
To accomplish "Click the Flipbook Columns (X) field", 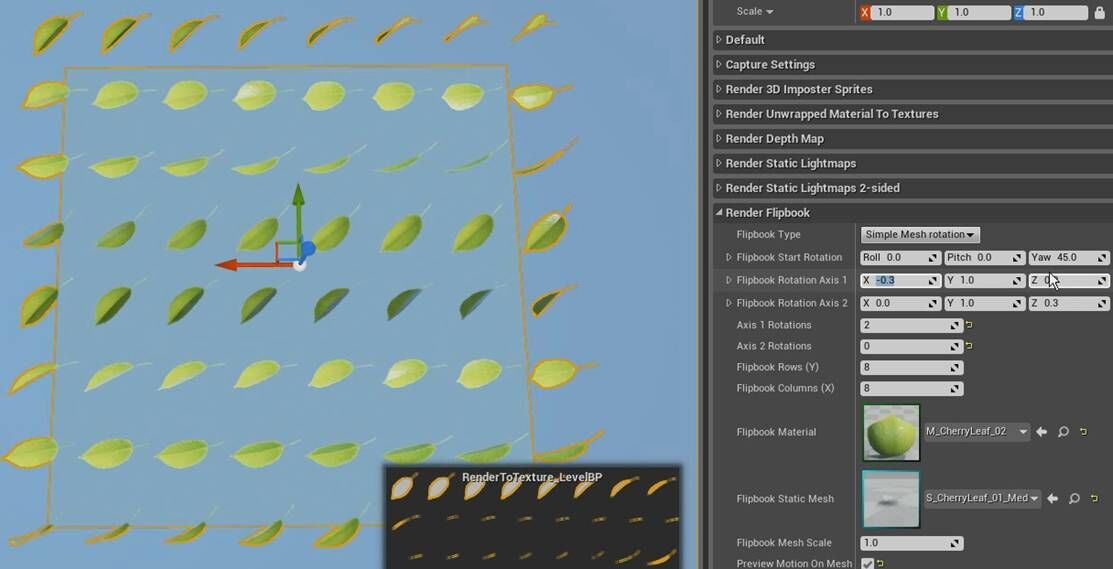I will pos(911,389).
